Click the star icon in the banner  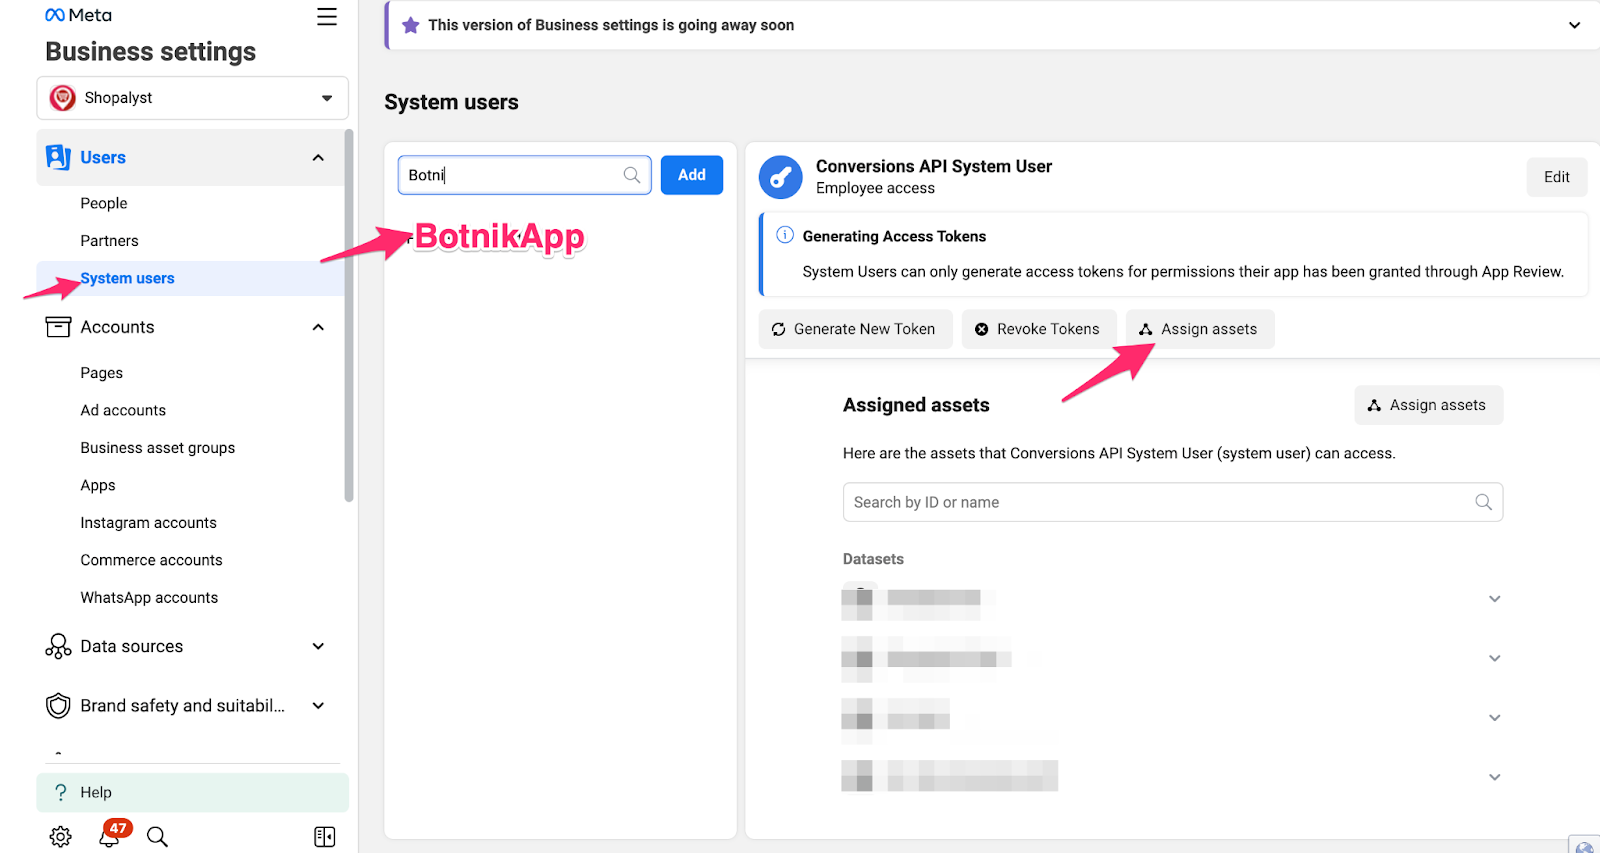coord(410,25)
